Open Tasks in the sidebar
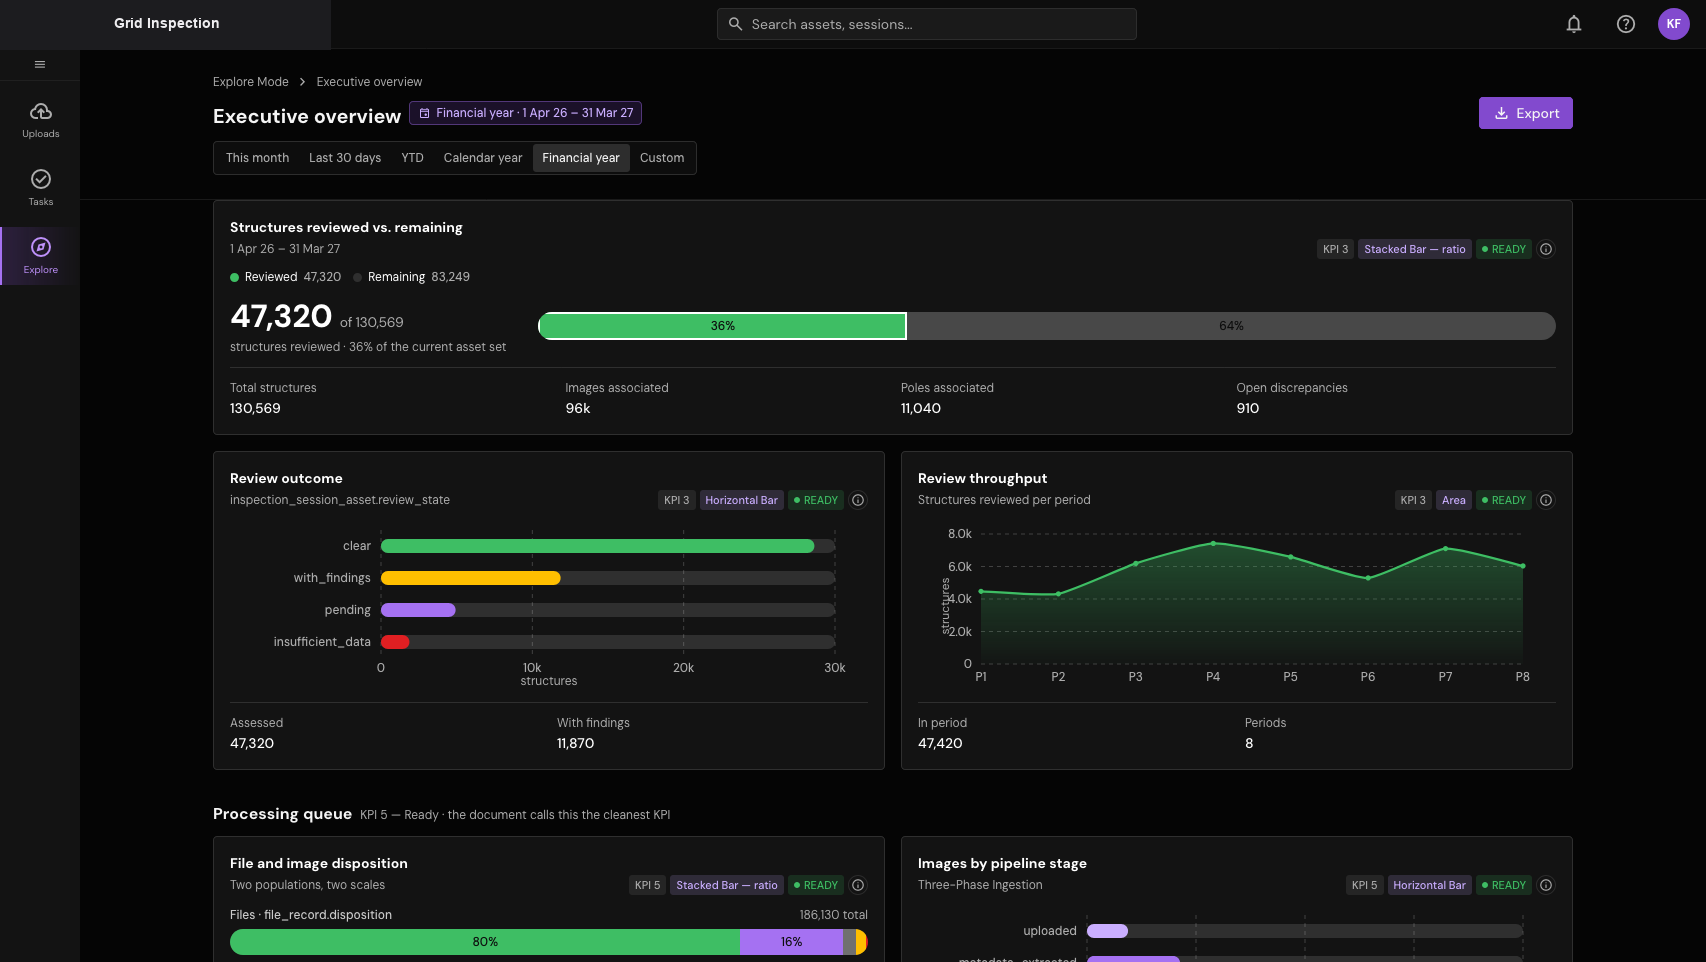This screenshot has height=962, width=1706. (41, 187)
